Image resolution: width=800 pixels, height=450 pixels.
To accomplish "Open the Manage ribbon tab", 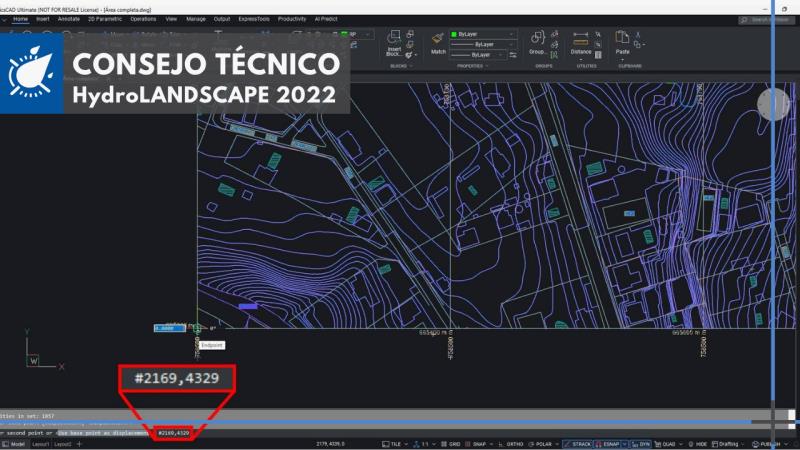I will coord(196,19).
